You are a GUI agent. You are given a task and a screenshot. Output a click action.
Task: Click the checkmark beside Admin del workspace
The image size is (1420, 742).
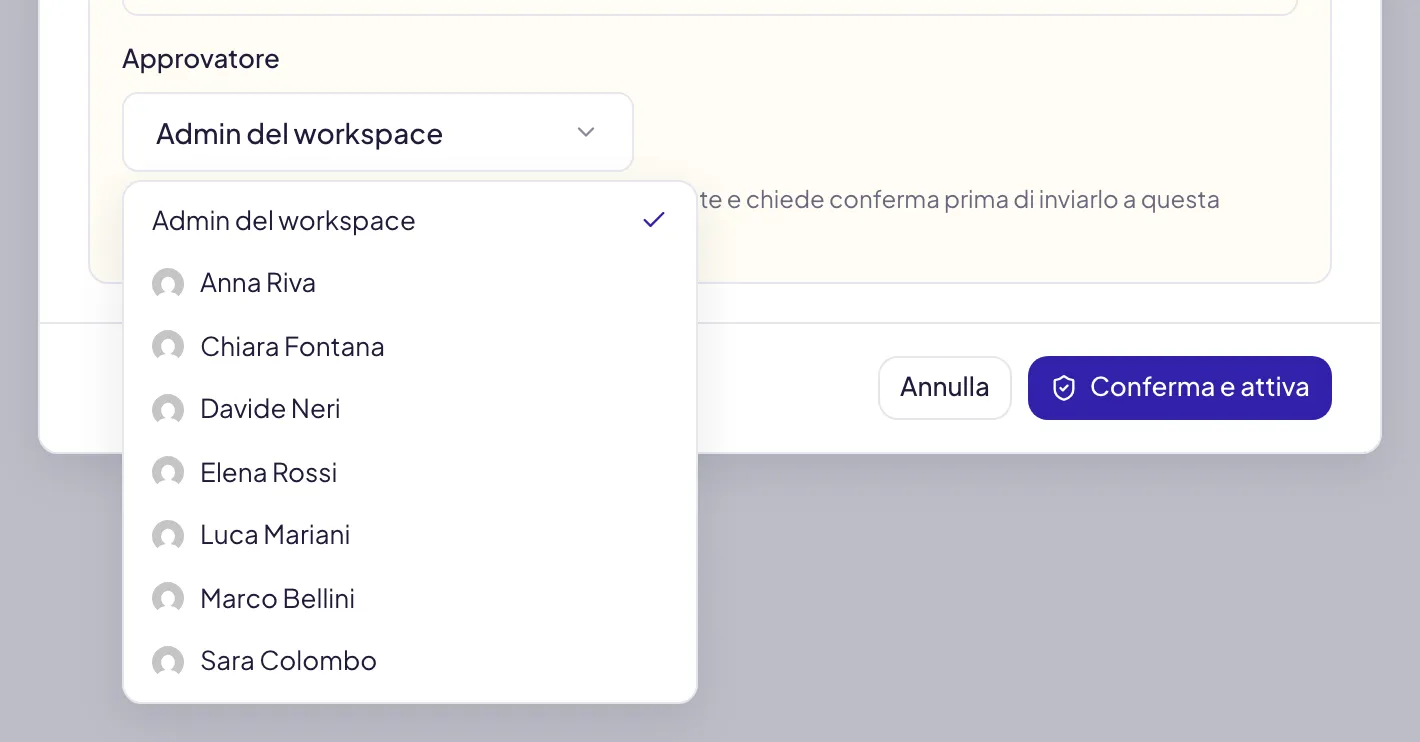coord(654,220)
